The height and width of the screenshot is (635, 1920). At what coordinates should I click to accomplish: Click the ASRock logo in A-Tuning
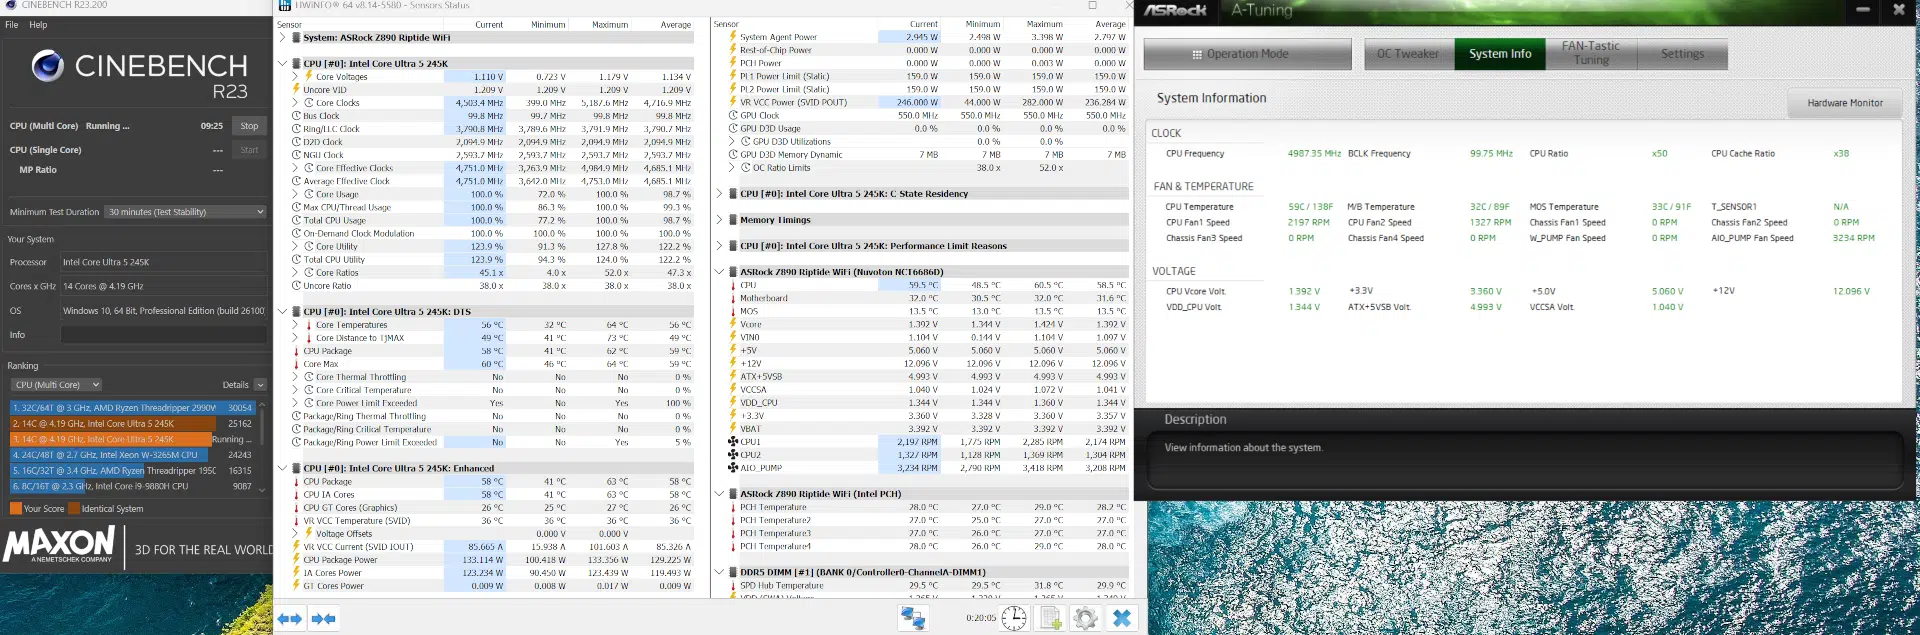tap(1176, 11)
